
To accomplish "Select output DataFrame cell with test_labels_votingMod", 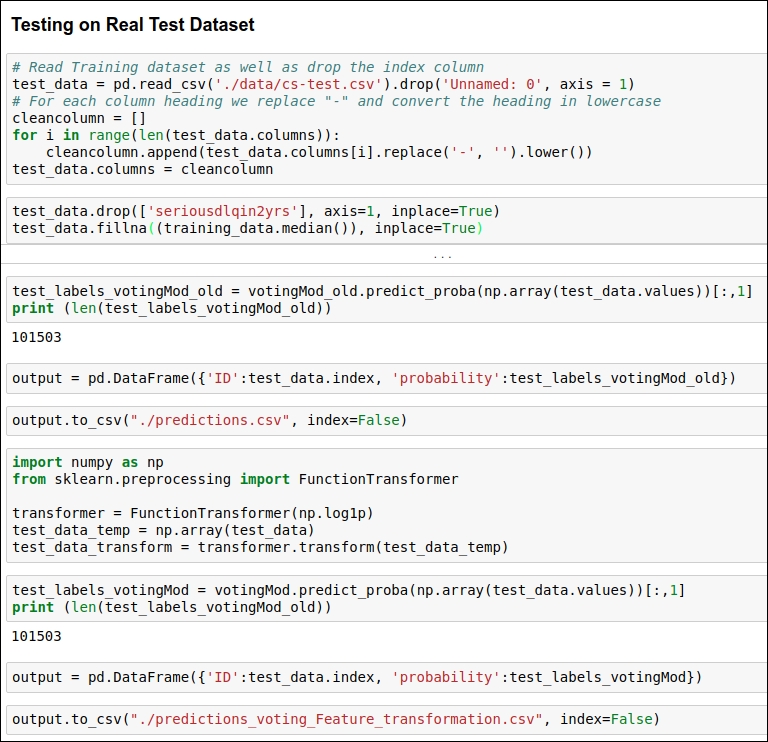I will click(x=386, y=677).
